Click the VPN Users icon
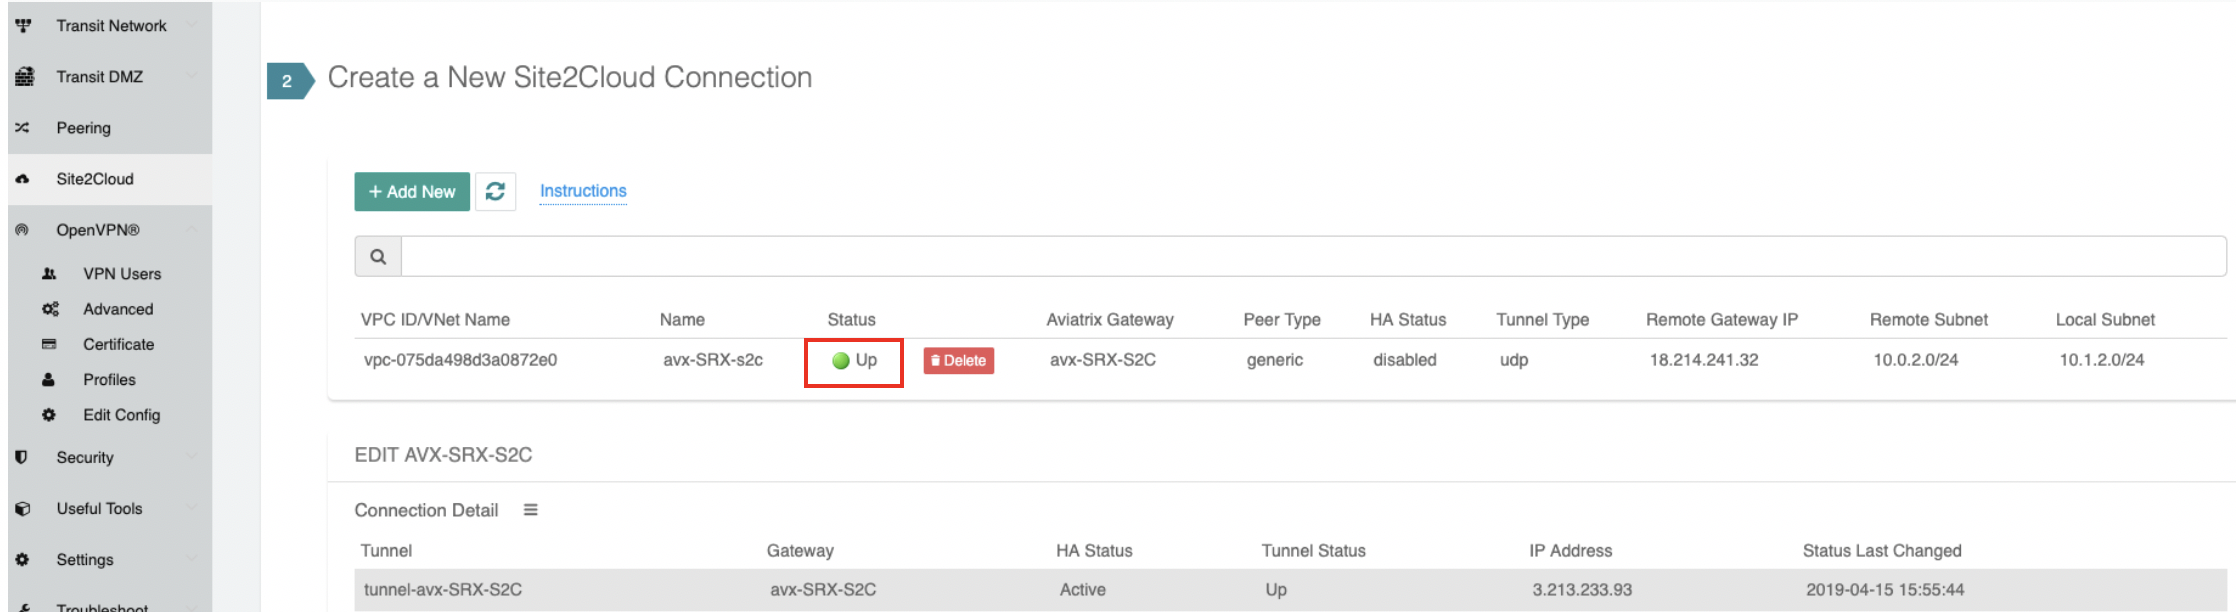 click(x=49, y=274)
